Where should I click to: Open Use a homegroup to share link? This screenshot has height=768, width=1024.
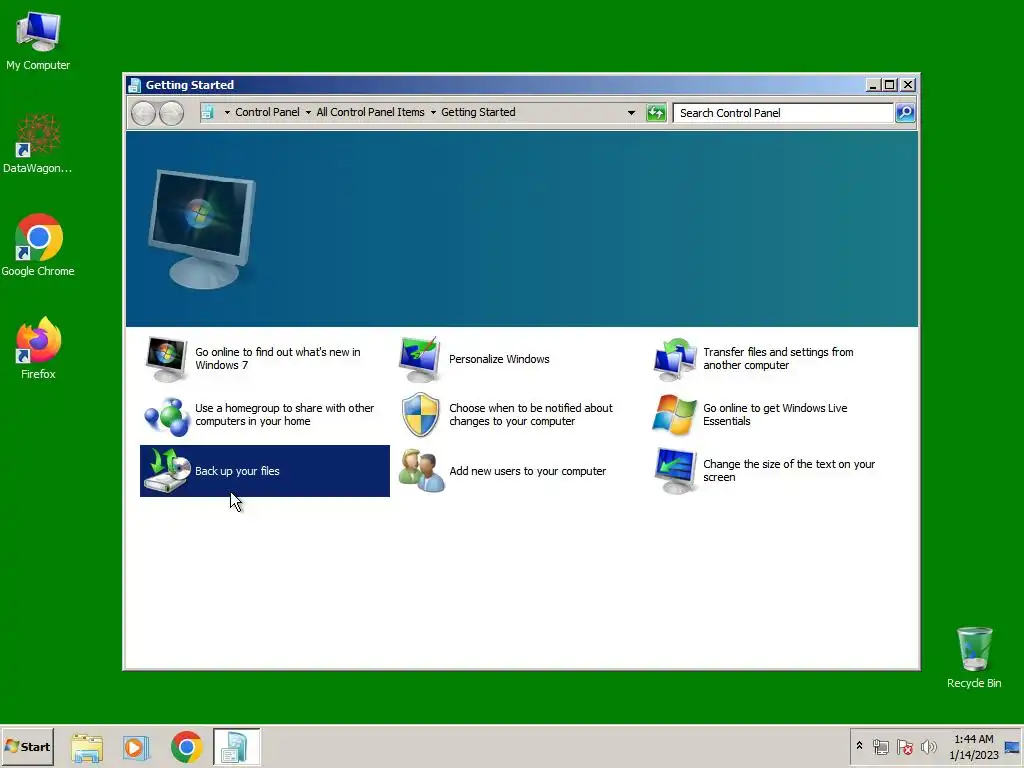284,415
